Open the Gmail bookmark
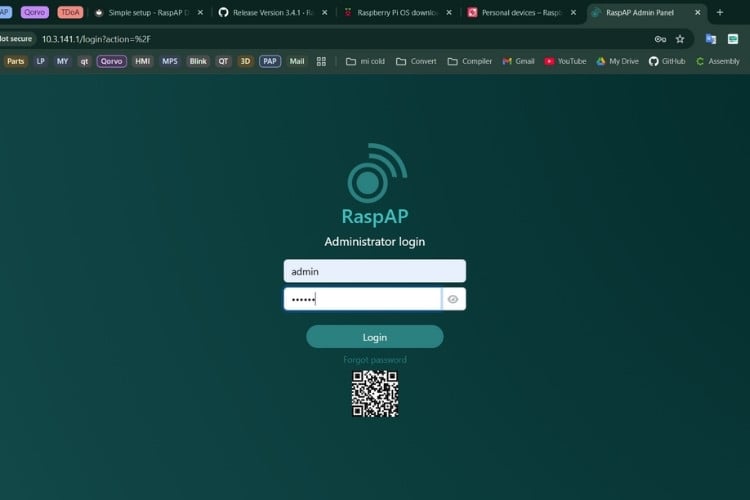 [518, 61]
